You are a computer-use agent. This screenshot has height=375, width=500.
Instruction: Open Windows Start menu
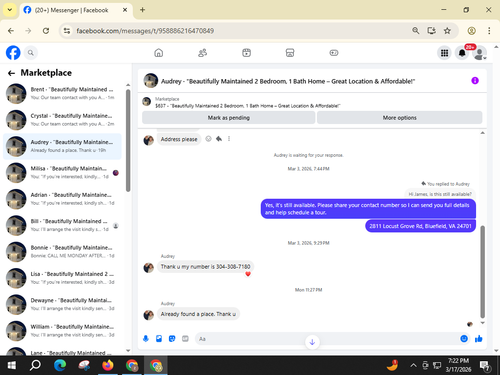pos(12,366)
